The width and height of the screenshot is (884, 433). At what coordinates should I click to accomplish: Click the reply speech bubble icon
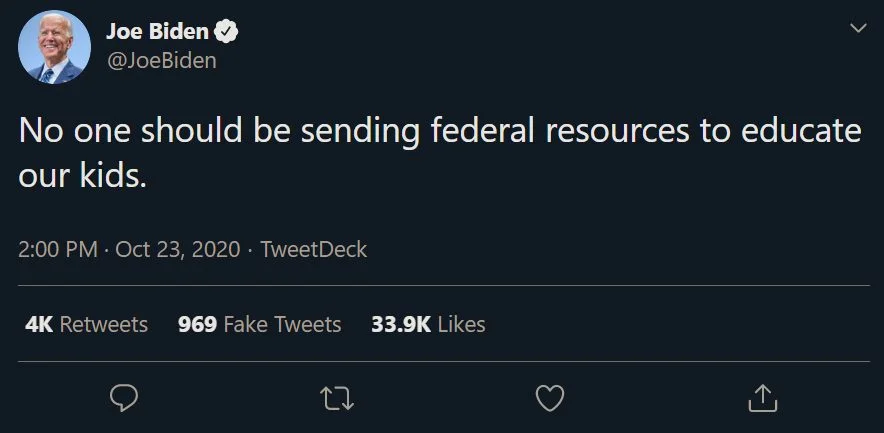[x=123, y=398]
